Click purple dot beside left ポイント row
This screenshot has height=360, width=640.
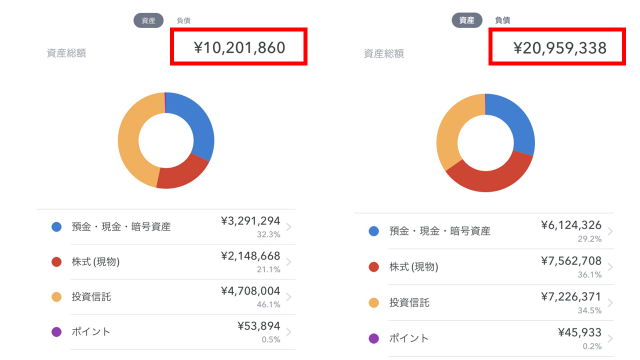pos(57,332)
